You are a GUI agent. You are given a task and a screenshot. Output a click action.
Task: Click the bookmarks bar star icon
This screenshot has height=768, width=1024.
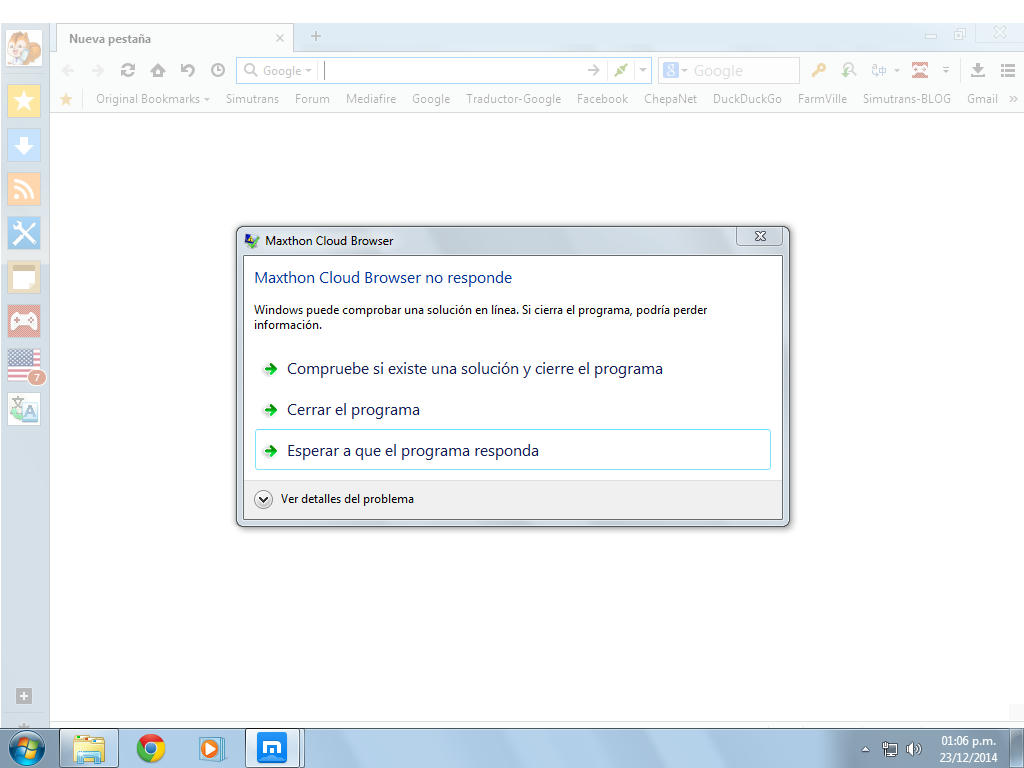point(66,99)
